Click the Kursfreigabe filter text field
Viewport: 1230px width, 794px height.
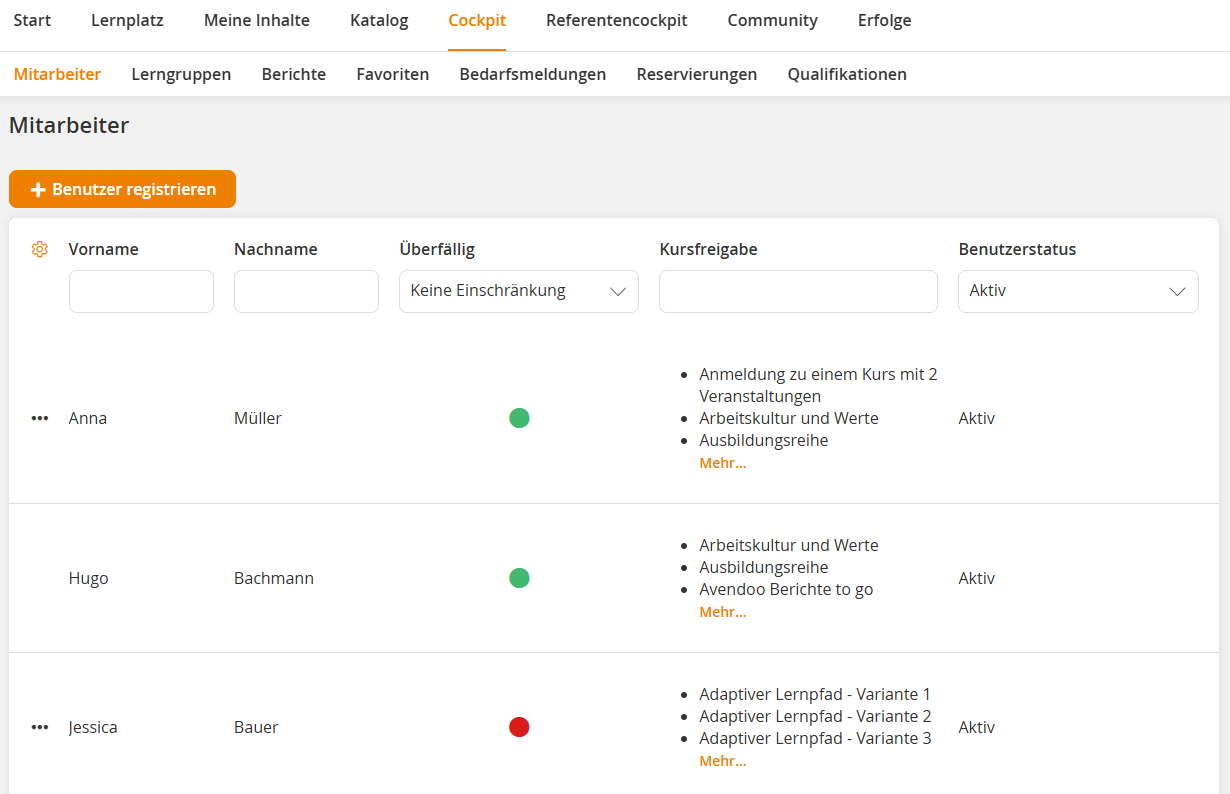tap(798, 291)
